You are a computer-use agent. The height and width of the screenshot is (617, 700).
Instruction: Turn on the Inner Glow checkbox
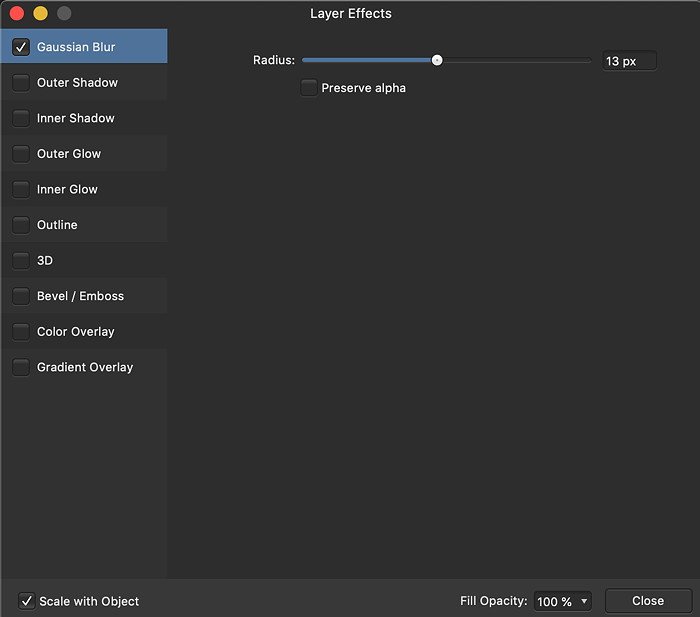[x=21, y=189]
